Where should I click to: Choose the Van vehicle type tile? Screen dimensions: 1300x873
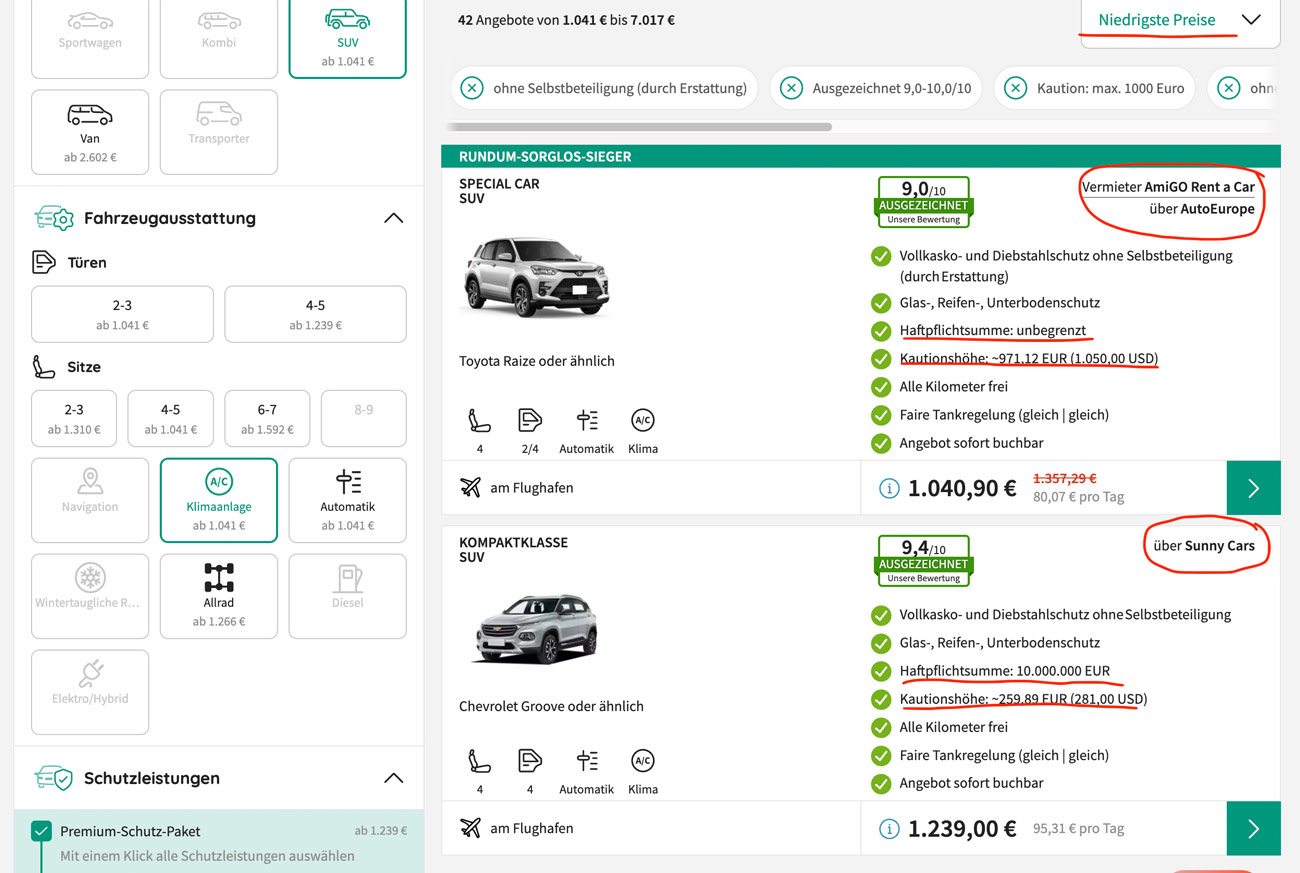(x=90, y=132)
